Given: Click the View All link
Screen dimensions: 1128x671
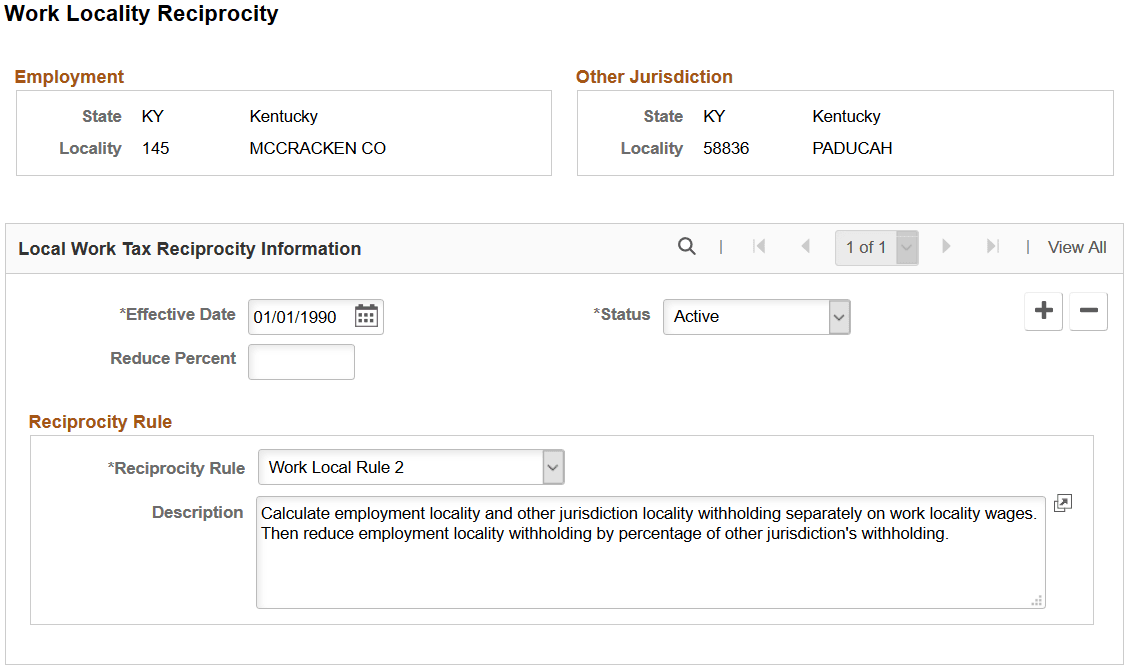Looking at the screenshot, I should [x=1076, y=246].
